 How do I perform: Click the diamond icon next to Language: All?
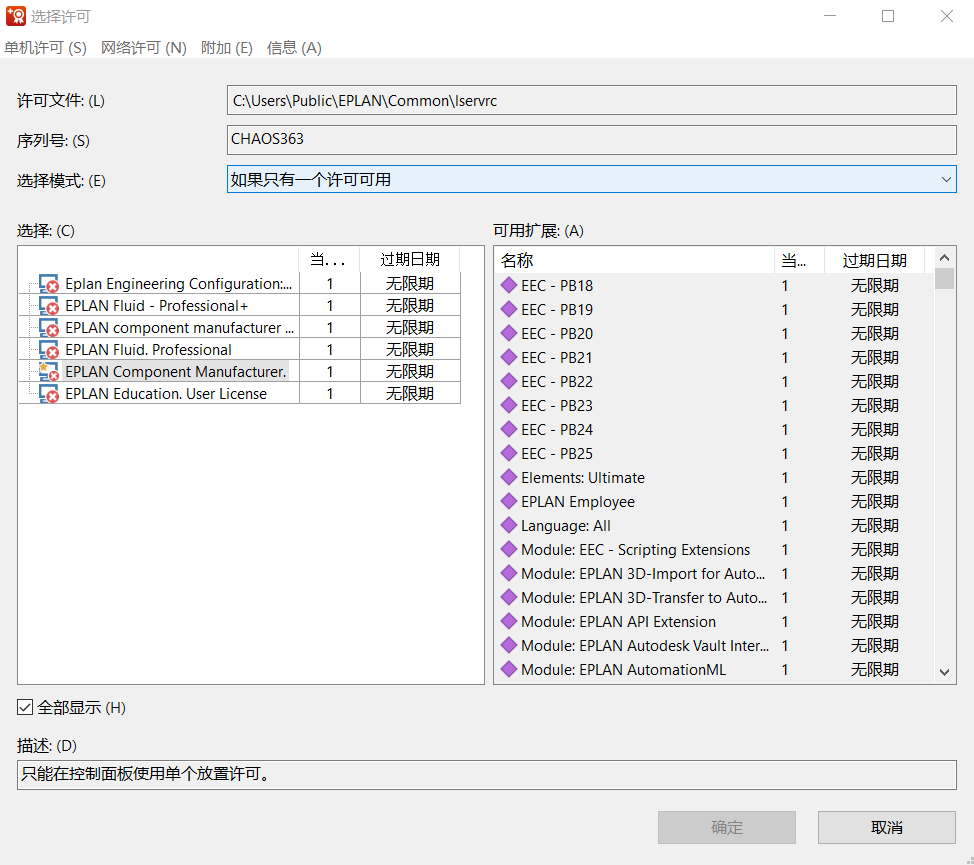[x=508, y=526]
